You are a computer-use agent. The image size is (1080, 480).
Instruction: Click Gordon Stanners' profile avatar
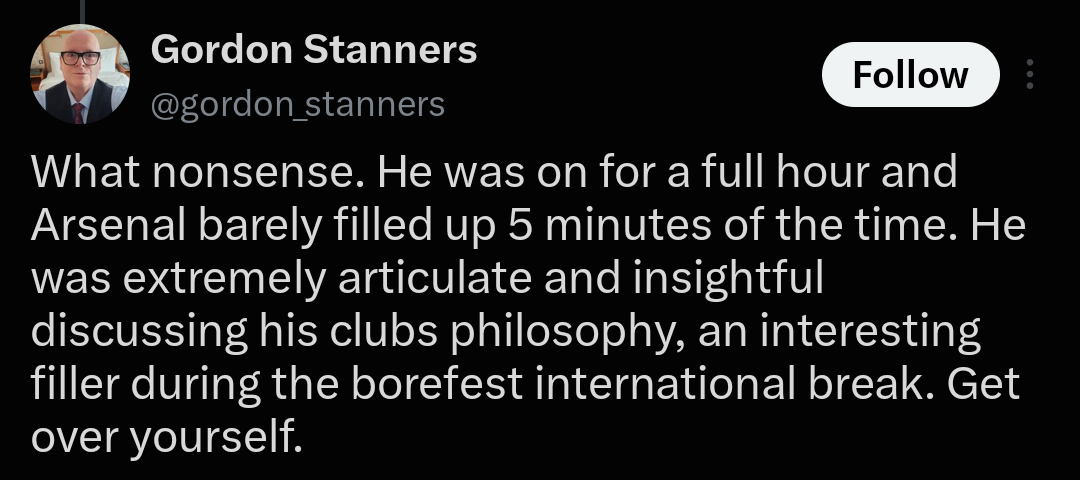tap(79, 74)
